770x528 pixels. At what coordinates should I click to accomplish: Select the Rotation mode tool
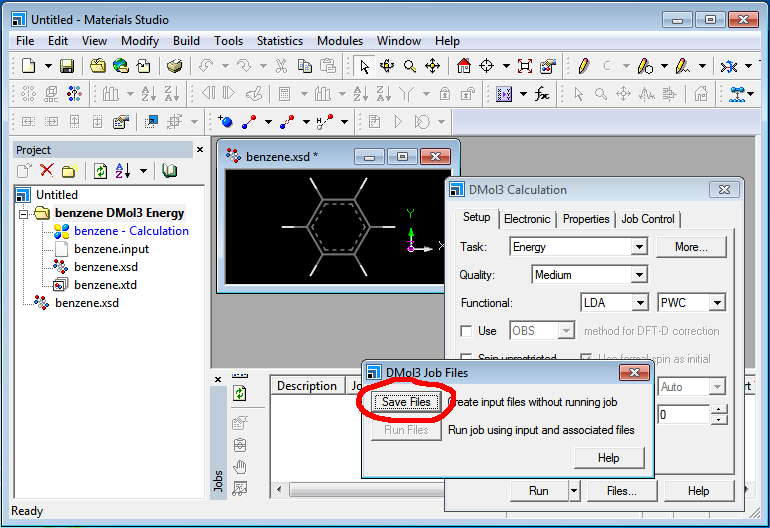[387, 65]
